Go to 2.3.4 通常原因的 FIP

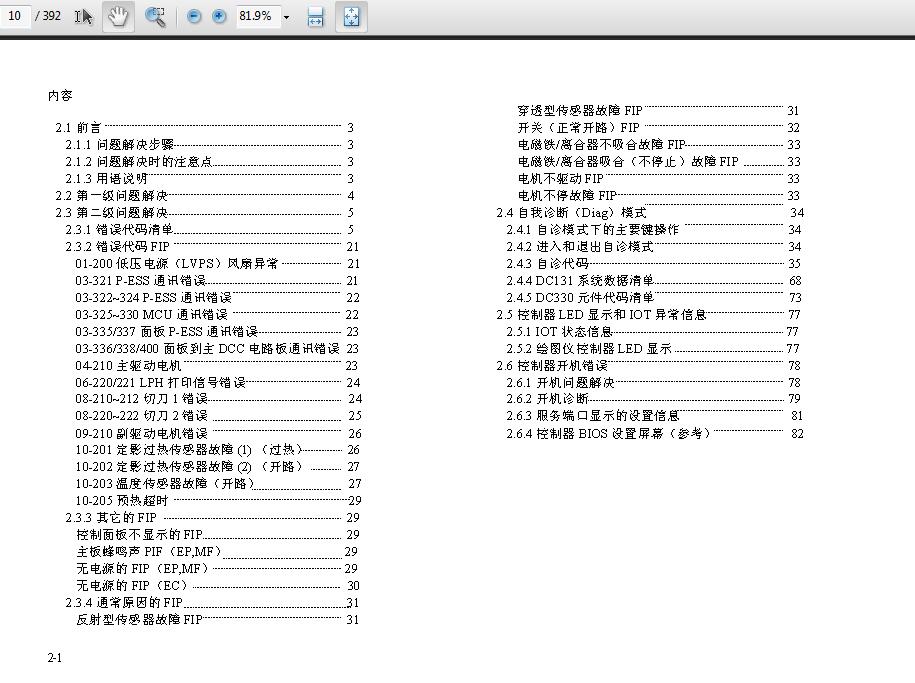(x=124, y=603)
